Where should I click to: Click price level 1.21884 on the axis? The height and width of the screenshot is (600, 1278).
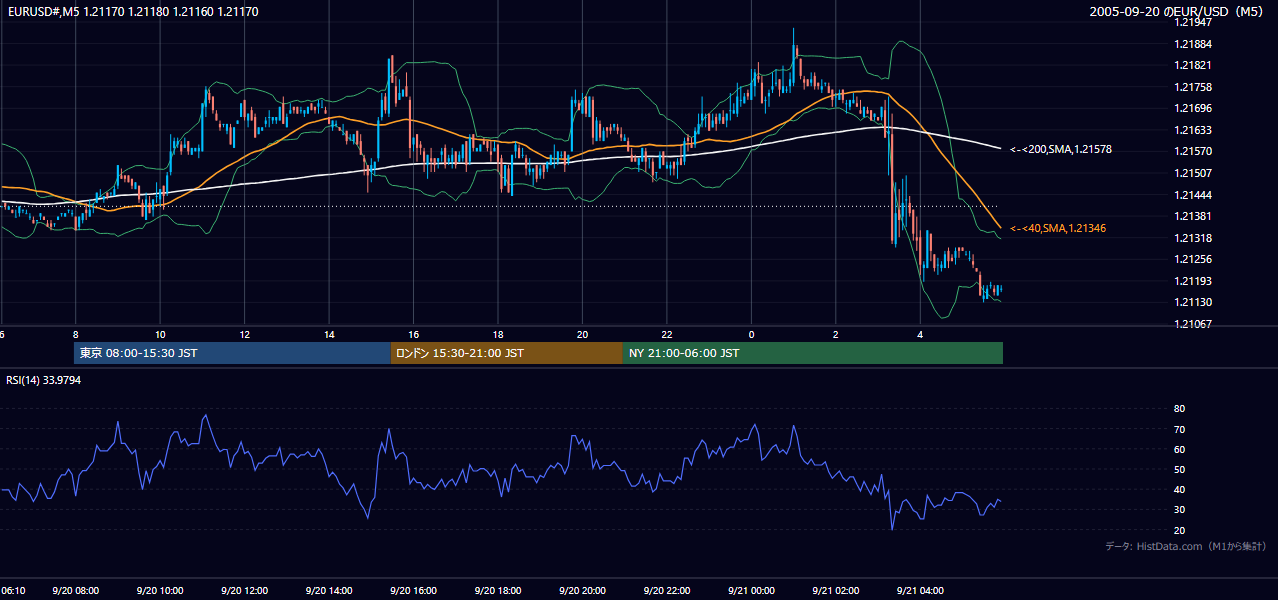point(1191,44)
